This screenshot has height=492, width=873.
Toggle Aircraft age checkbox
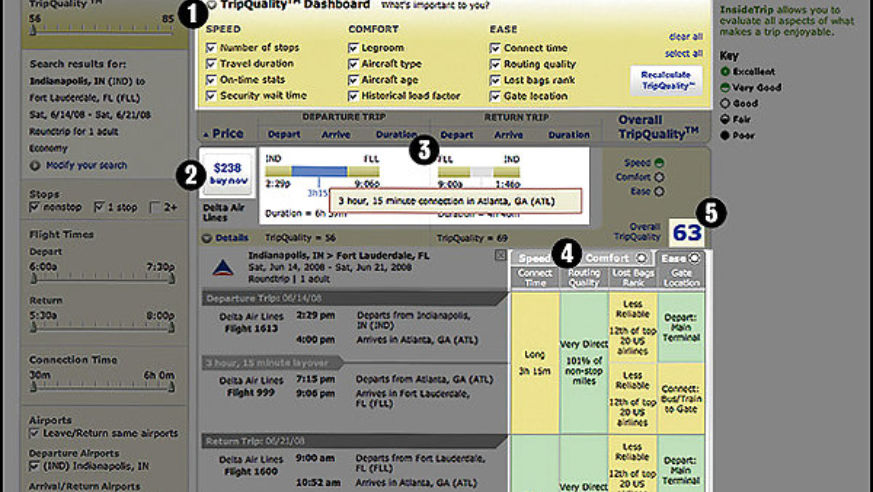353,80
